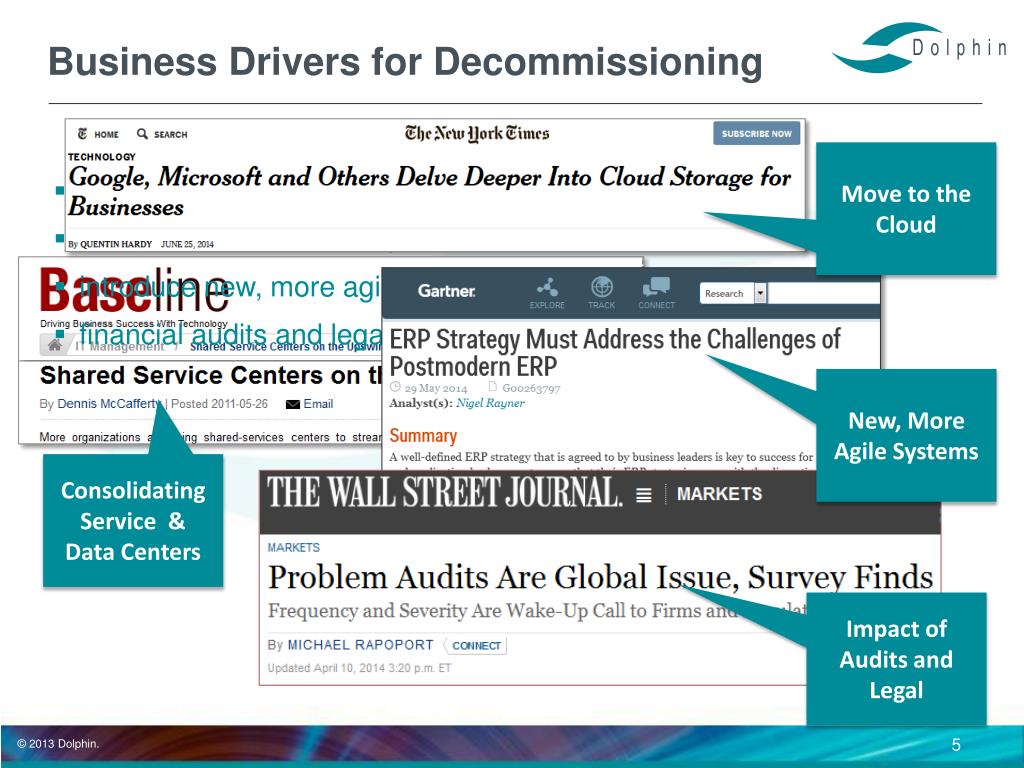
Task: Click the Gartner search input field
Action: (x=823, y=293)
